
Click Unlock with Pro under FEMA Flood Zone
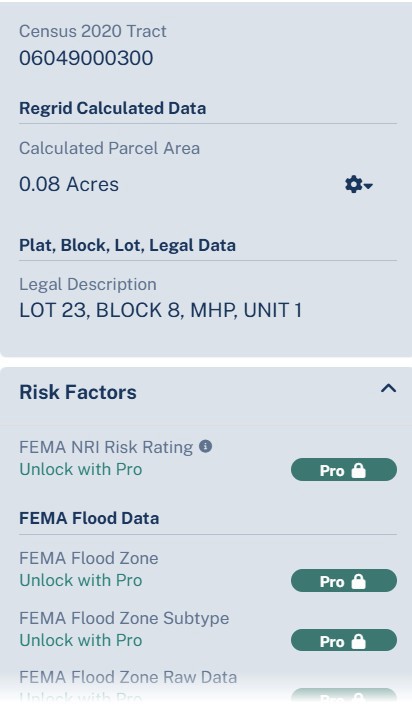coord(81,580)
